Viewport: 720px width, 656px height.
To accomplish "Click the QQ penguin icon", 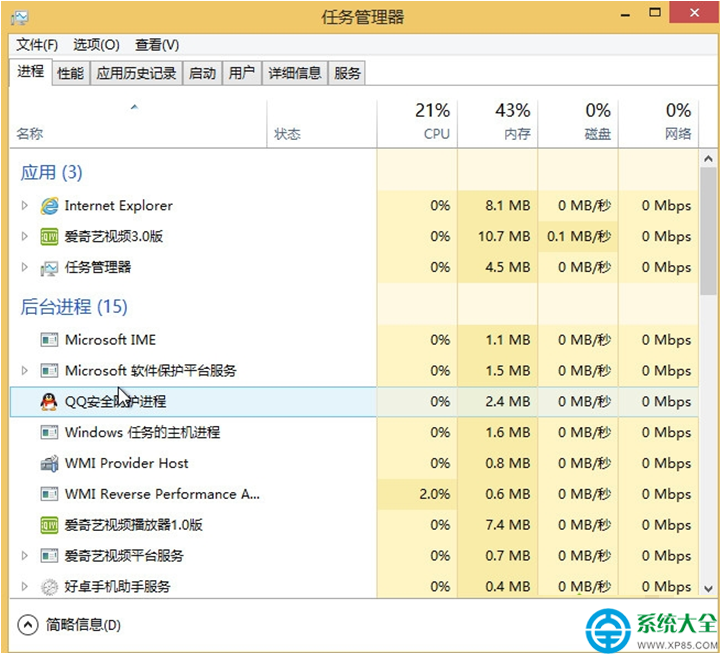I will pos(49,402).
